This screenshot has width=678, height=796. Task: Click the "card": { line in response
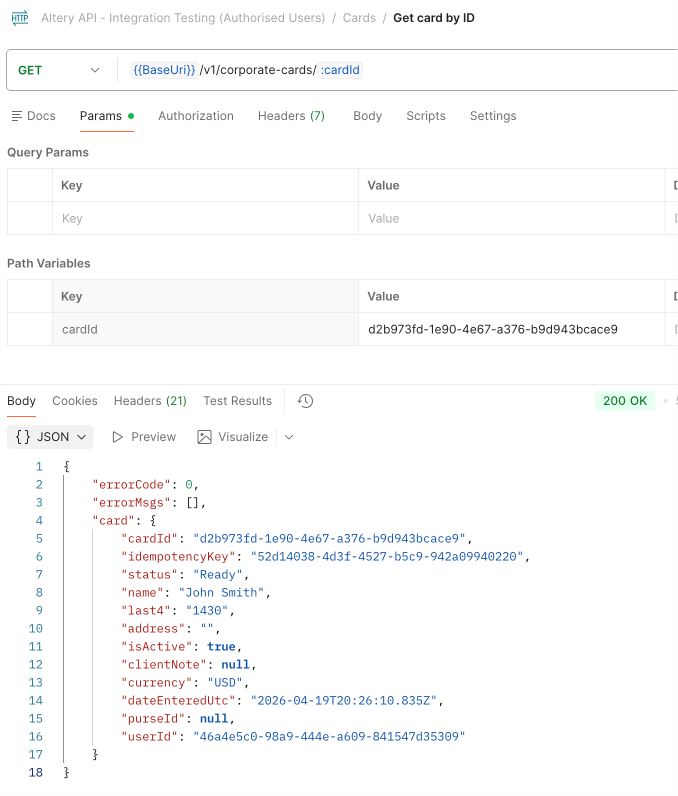click(124, 521)
